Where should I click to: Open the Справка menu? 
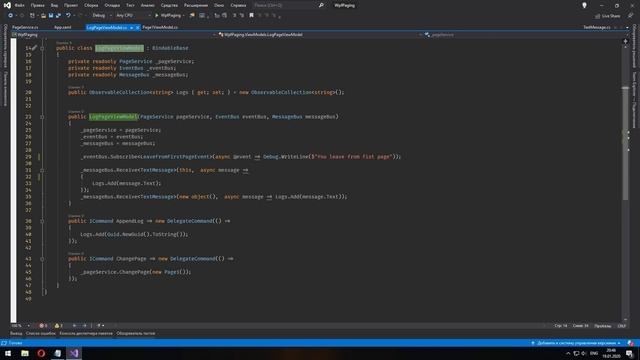[238, 5]
